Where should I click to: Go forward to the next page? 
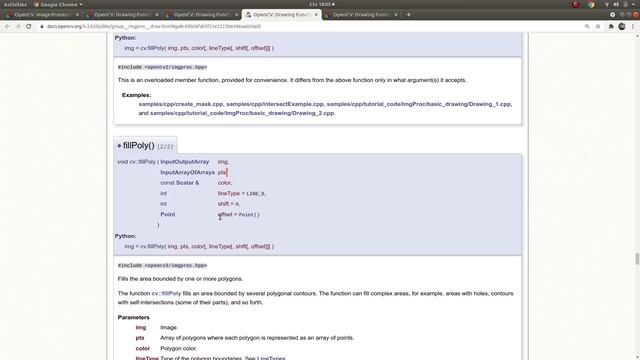(18, 26)
